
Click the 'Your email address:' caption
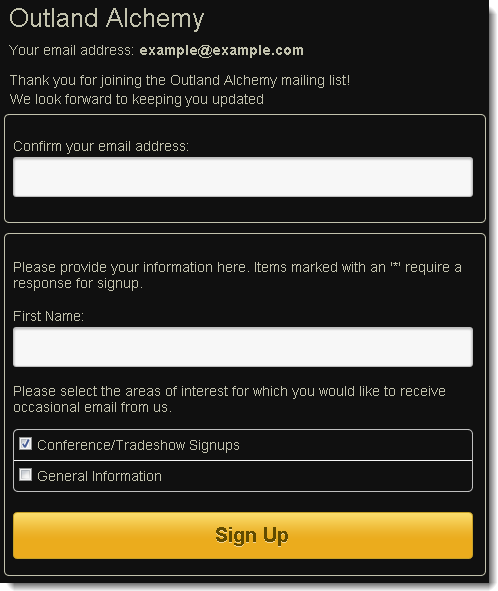click(x=72, y=50)
